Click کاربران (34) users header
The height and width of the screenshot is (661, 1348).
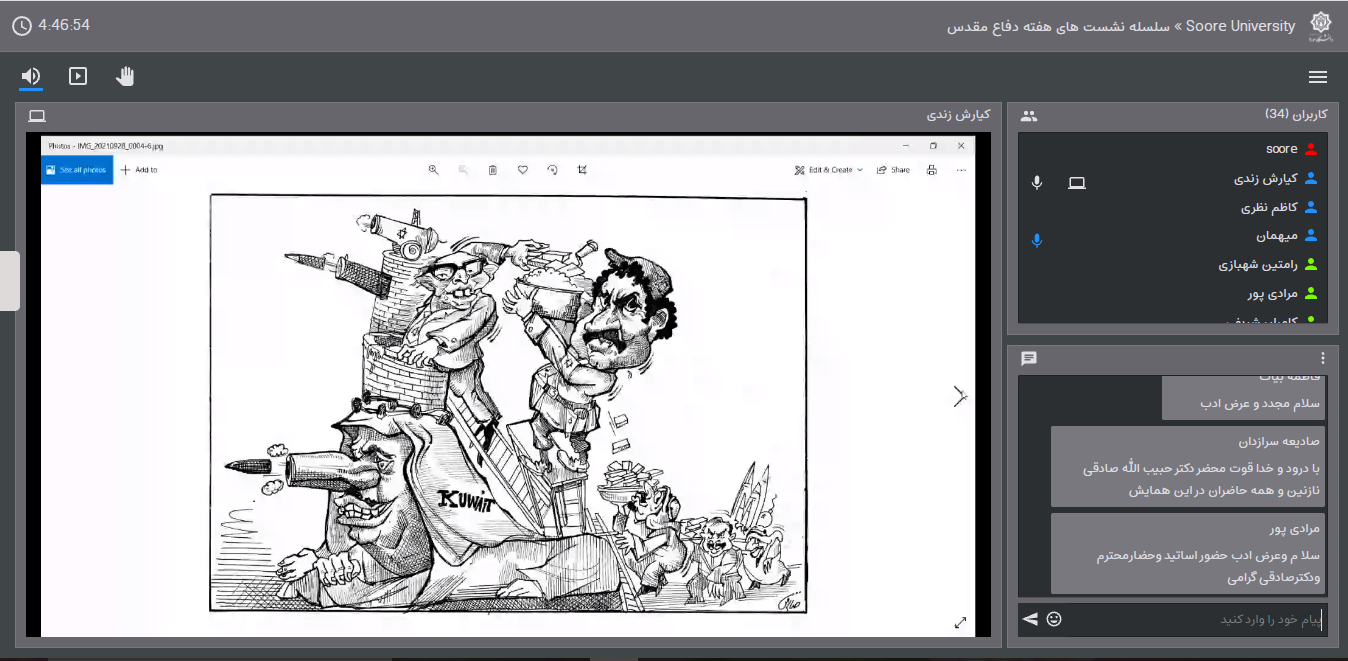(1296, 114)
